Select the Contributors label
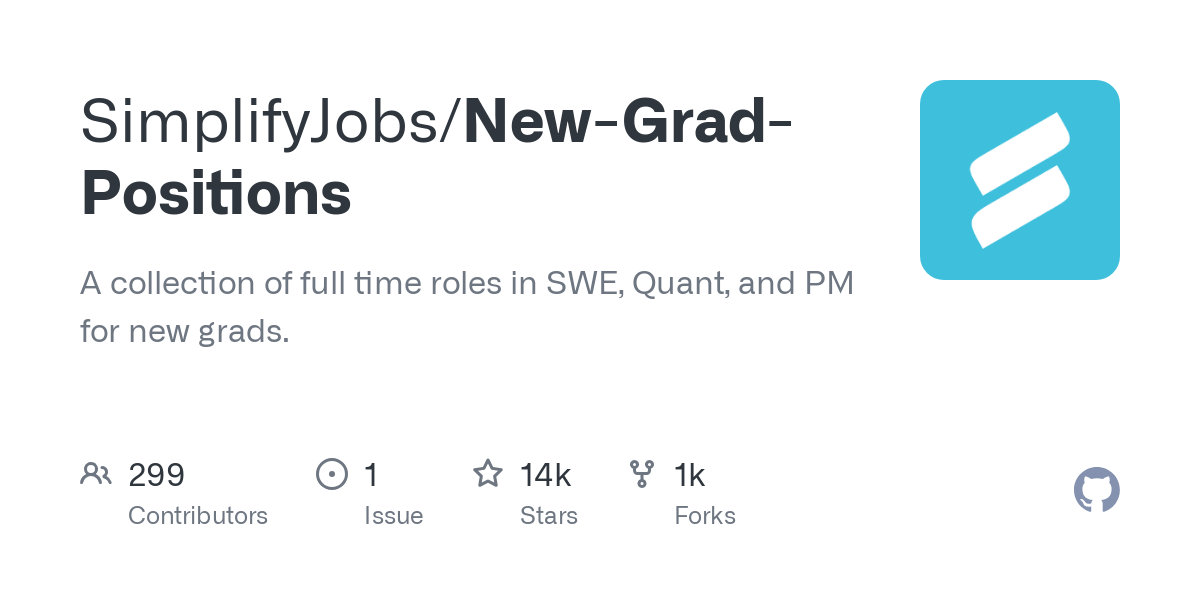 197,516
